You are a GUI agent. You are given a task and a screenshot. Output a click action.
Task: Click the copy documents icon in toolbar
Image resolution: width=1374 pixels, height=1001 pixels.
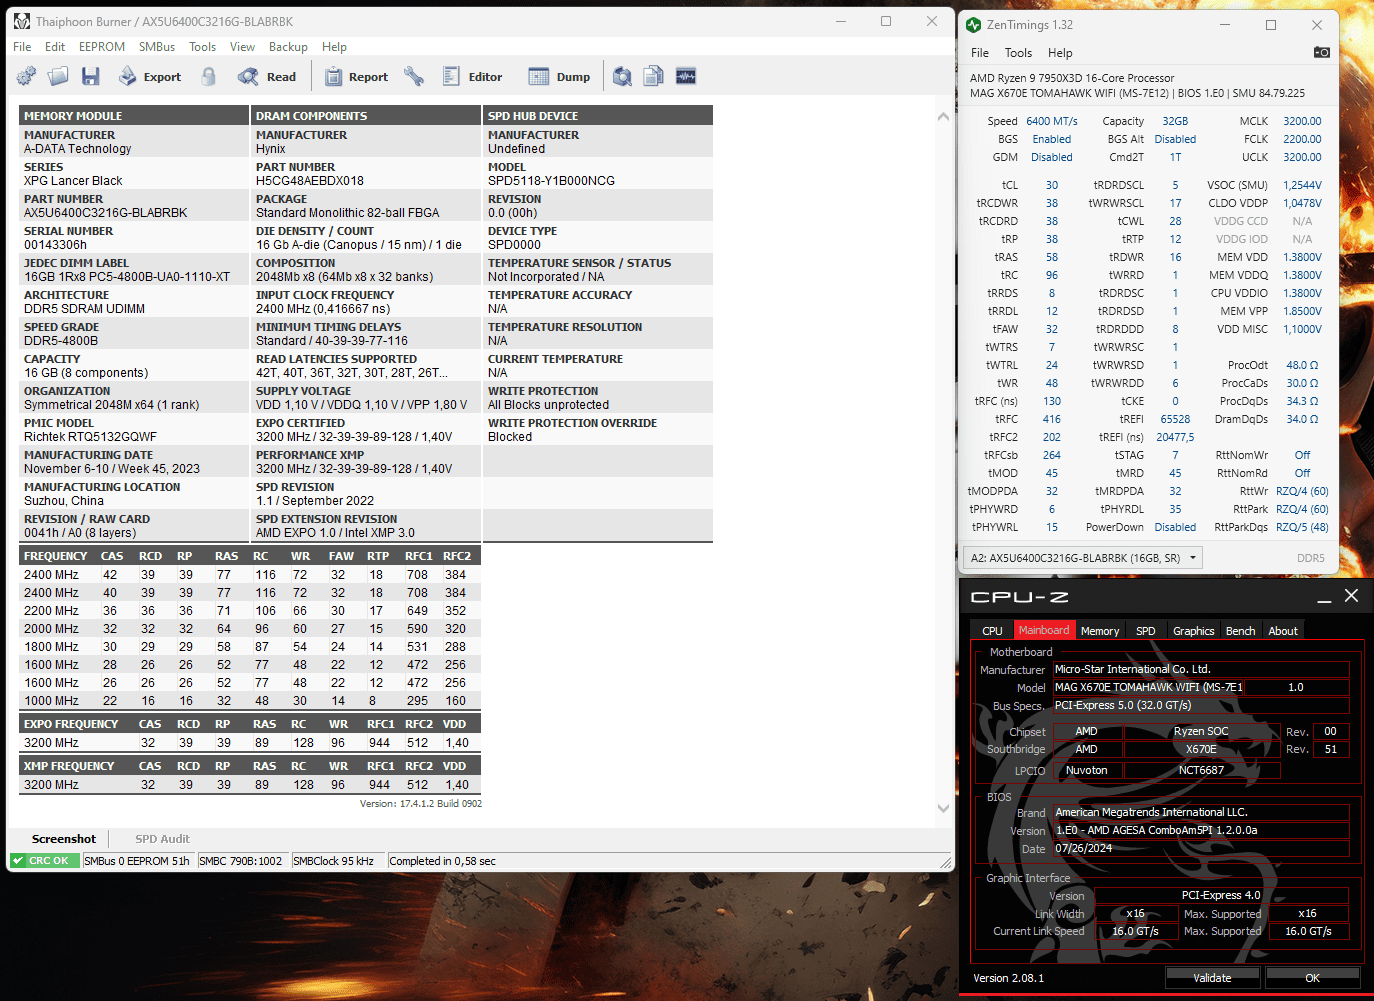654,76
